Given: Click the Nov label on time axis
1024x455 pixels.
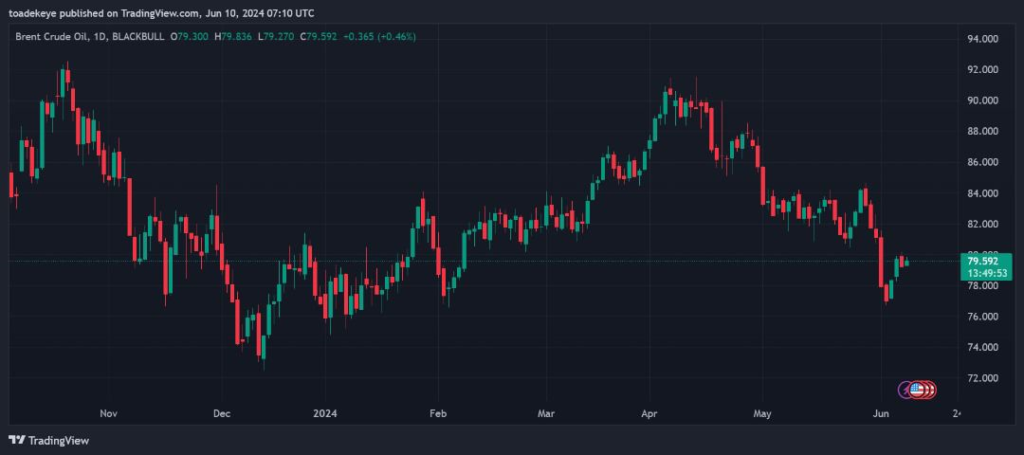Looking at the screenshot, I should click(x=109, y=412).
